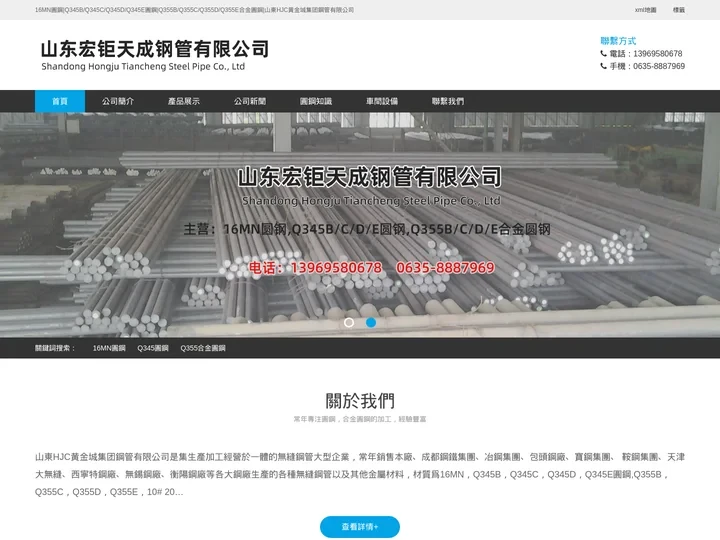Go to 產品展示 page
Image resolution: width=720 pixels, height=540 pixels.
(184, 101)
